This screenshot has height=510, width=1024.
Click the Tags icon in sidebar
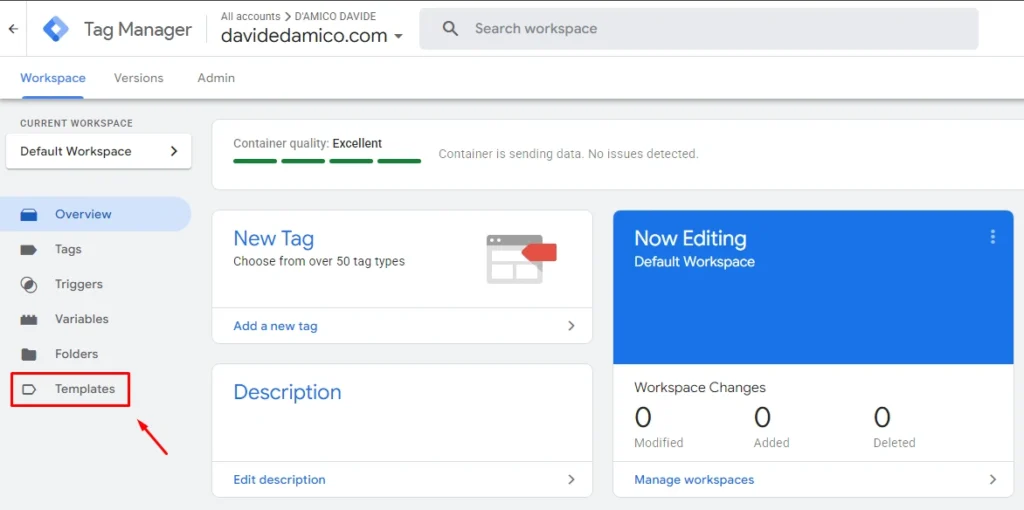[x=29, y=249]
